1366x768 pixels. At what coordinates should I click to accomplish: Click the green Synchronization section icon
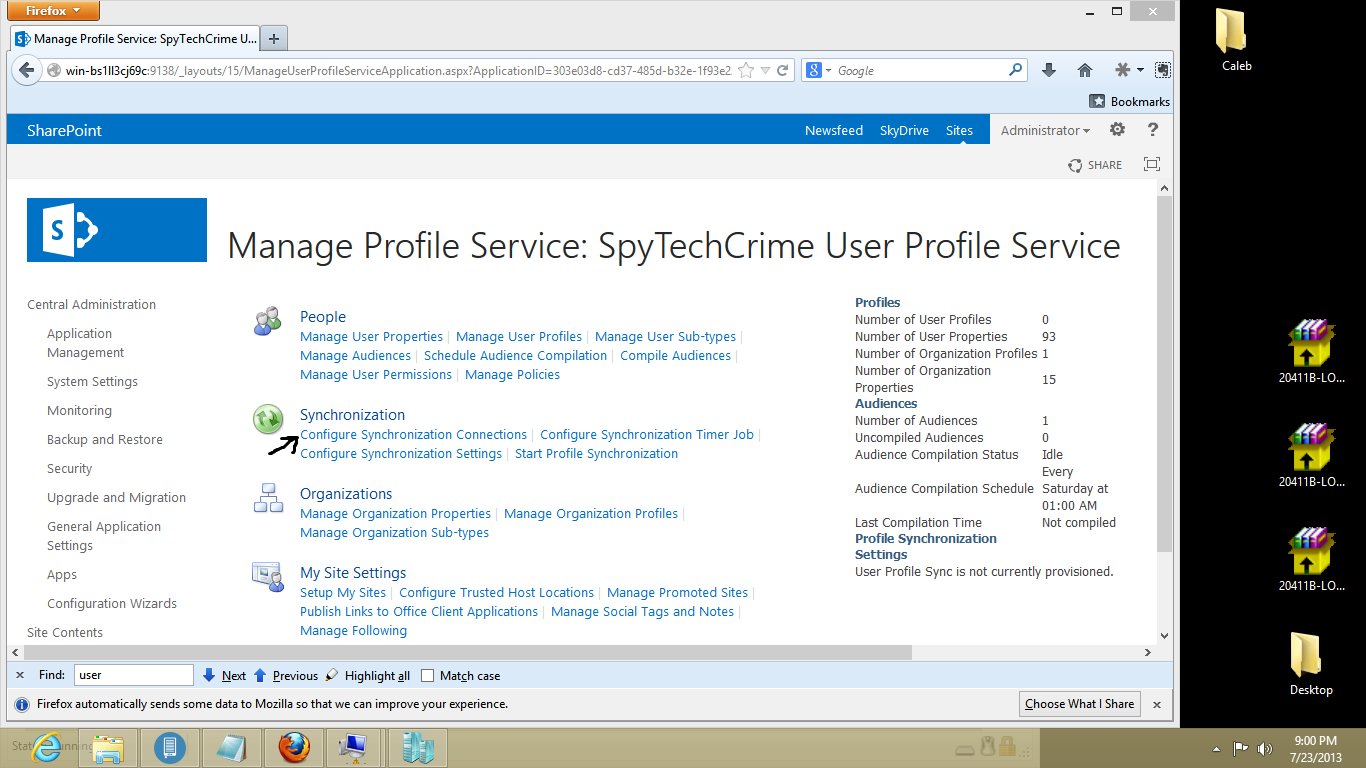[267, 420]
